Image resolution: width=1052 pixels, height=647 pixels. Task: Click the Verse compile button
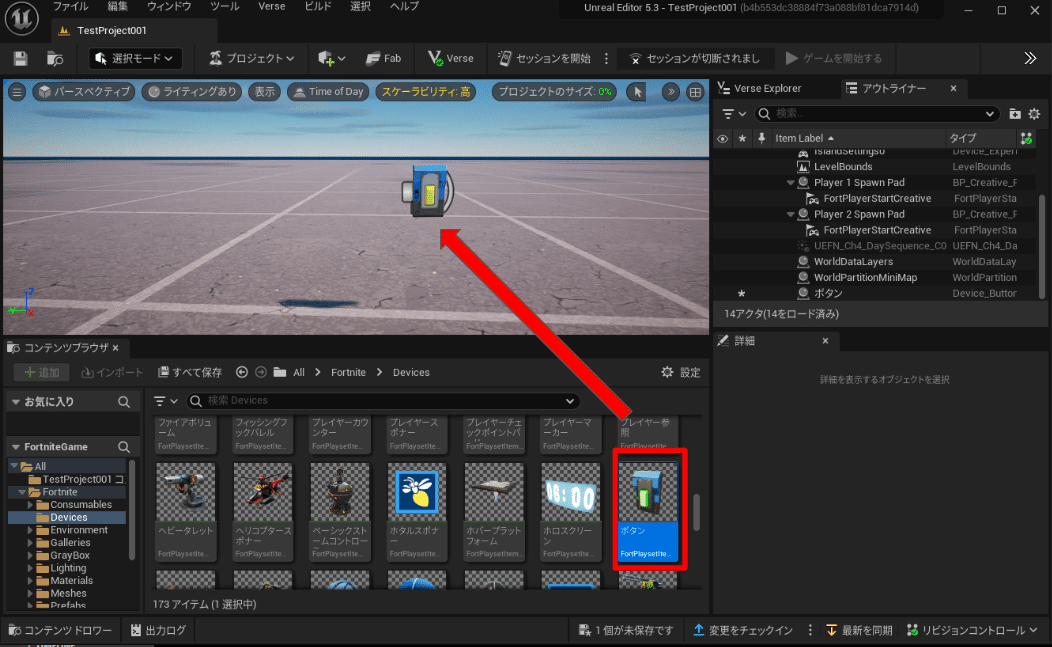tap(451, 58)
